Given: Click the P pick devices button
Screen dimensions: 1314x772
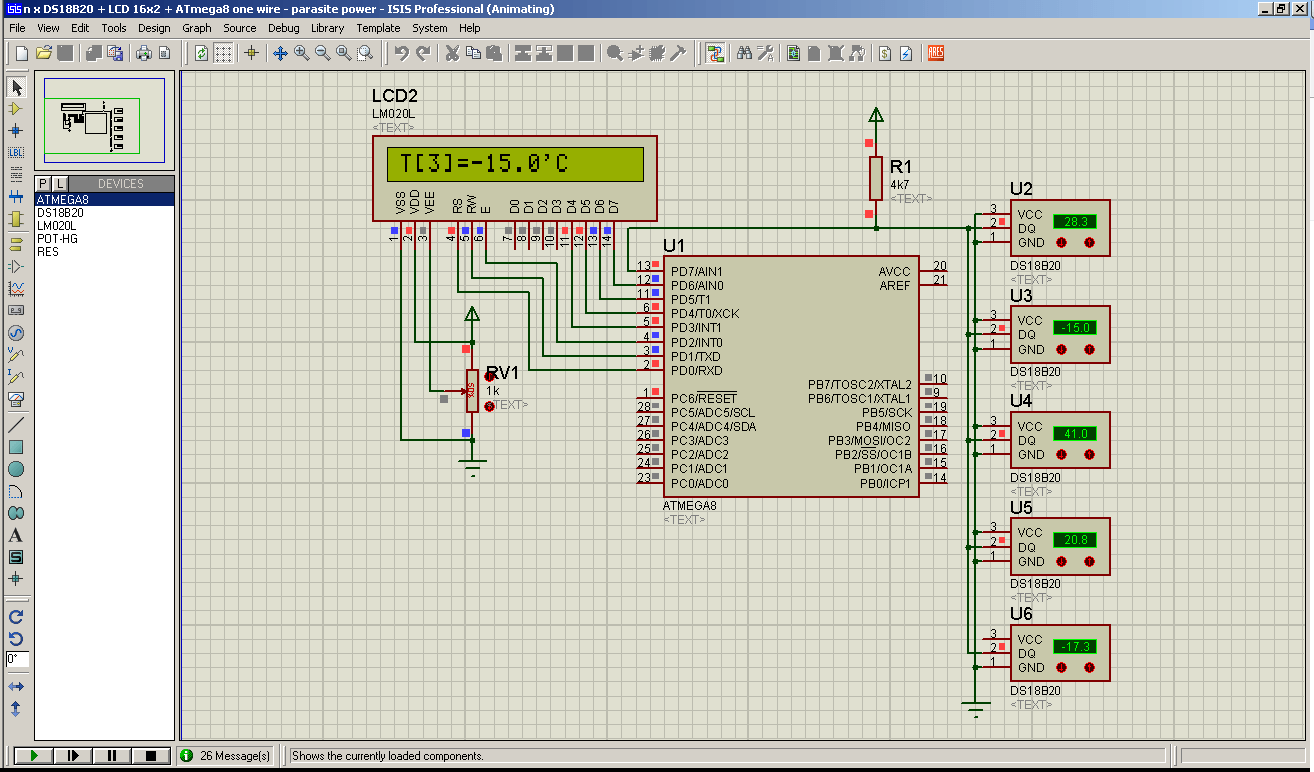Looking at the screenshot, I should tap(43, 184).
